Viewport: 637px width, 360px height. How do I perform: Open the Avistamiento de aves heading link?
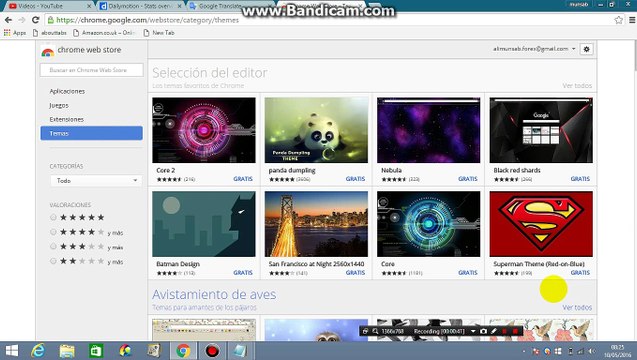click(x=214, y=294)
